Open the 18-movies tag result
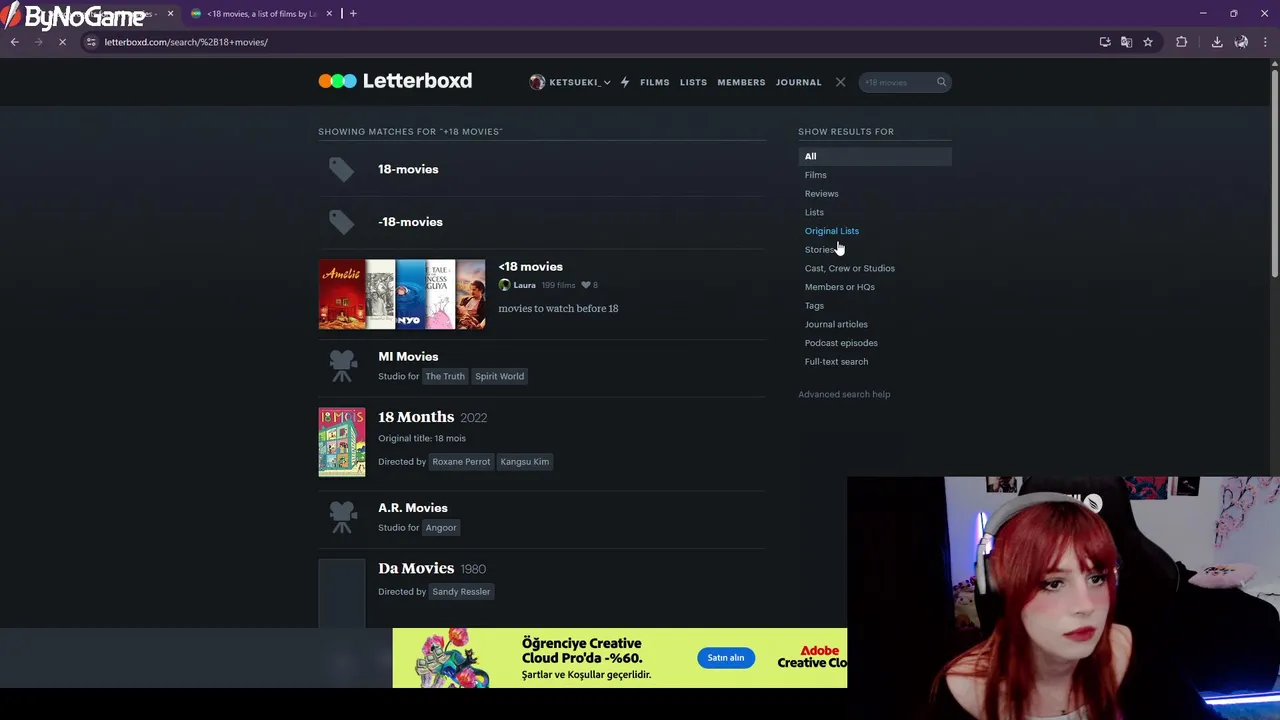 click(408, 169)
